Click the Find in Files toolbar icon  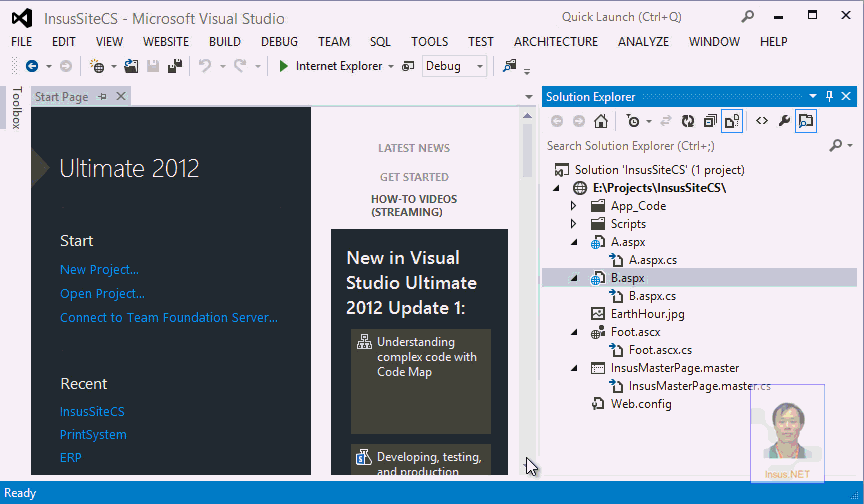click(x=510, y=66)
